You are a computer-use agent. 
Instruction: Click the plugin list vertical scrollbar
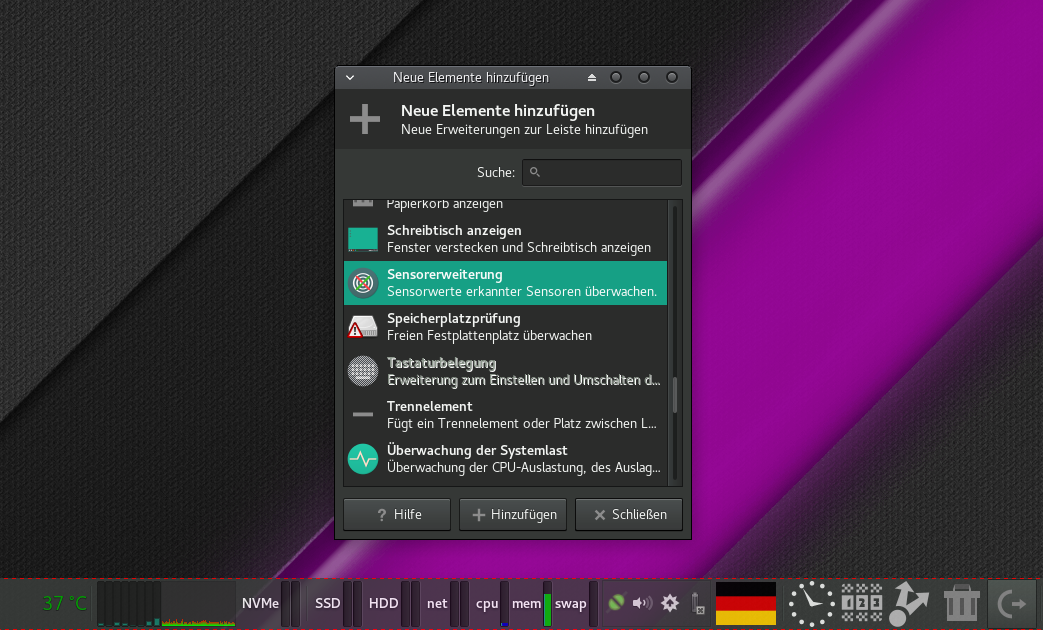(x=675, y=395)
